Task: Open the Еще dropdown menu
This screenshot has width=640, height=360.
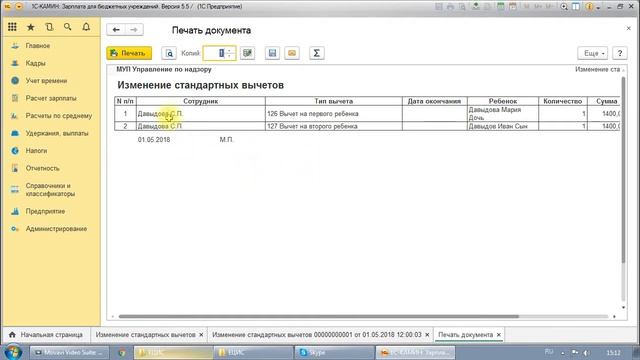Action: pyautogui.click(x=593, y=53)
